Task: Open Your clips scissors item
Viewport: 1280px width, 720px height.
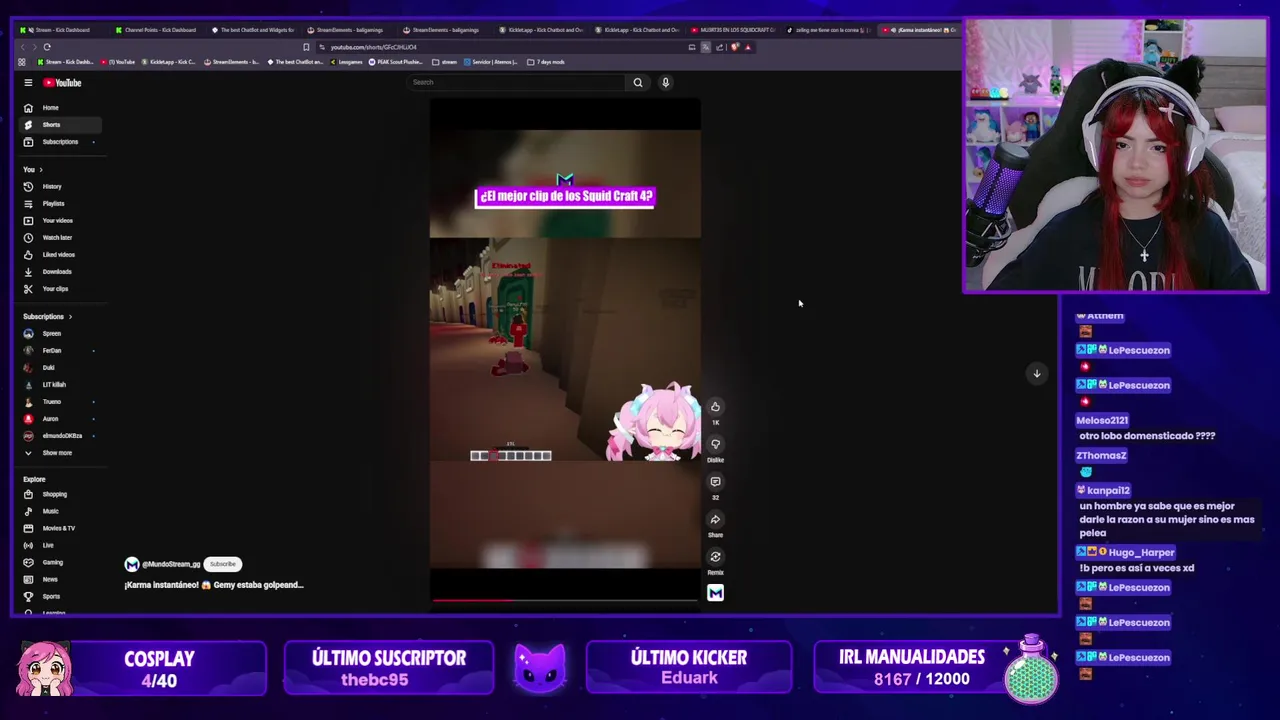Action: pos(60,289)
